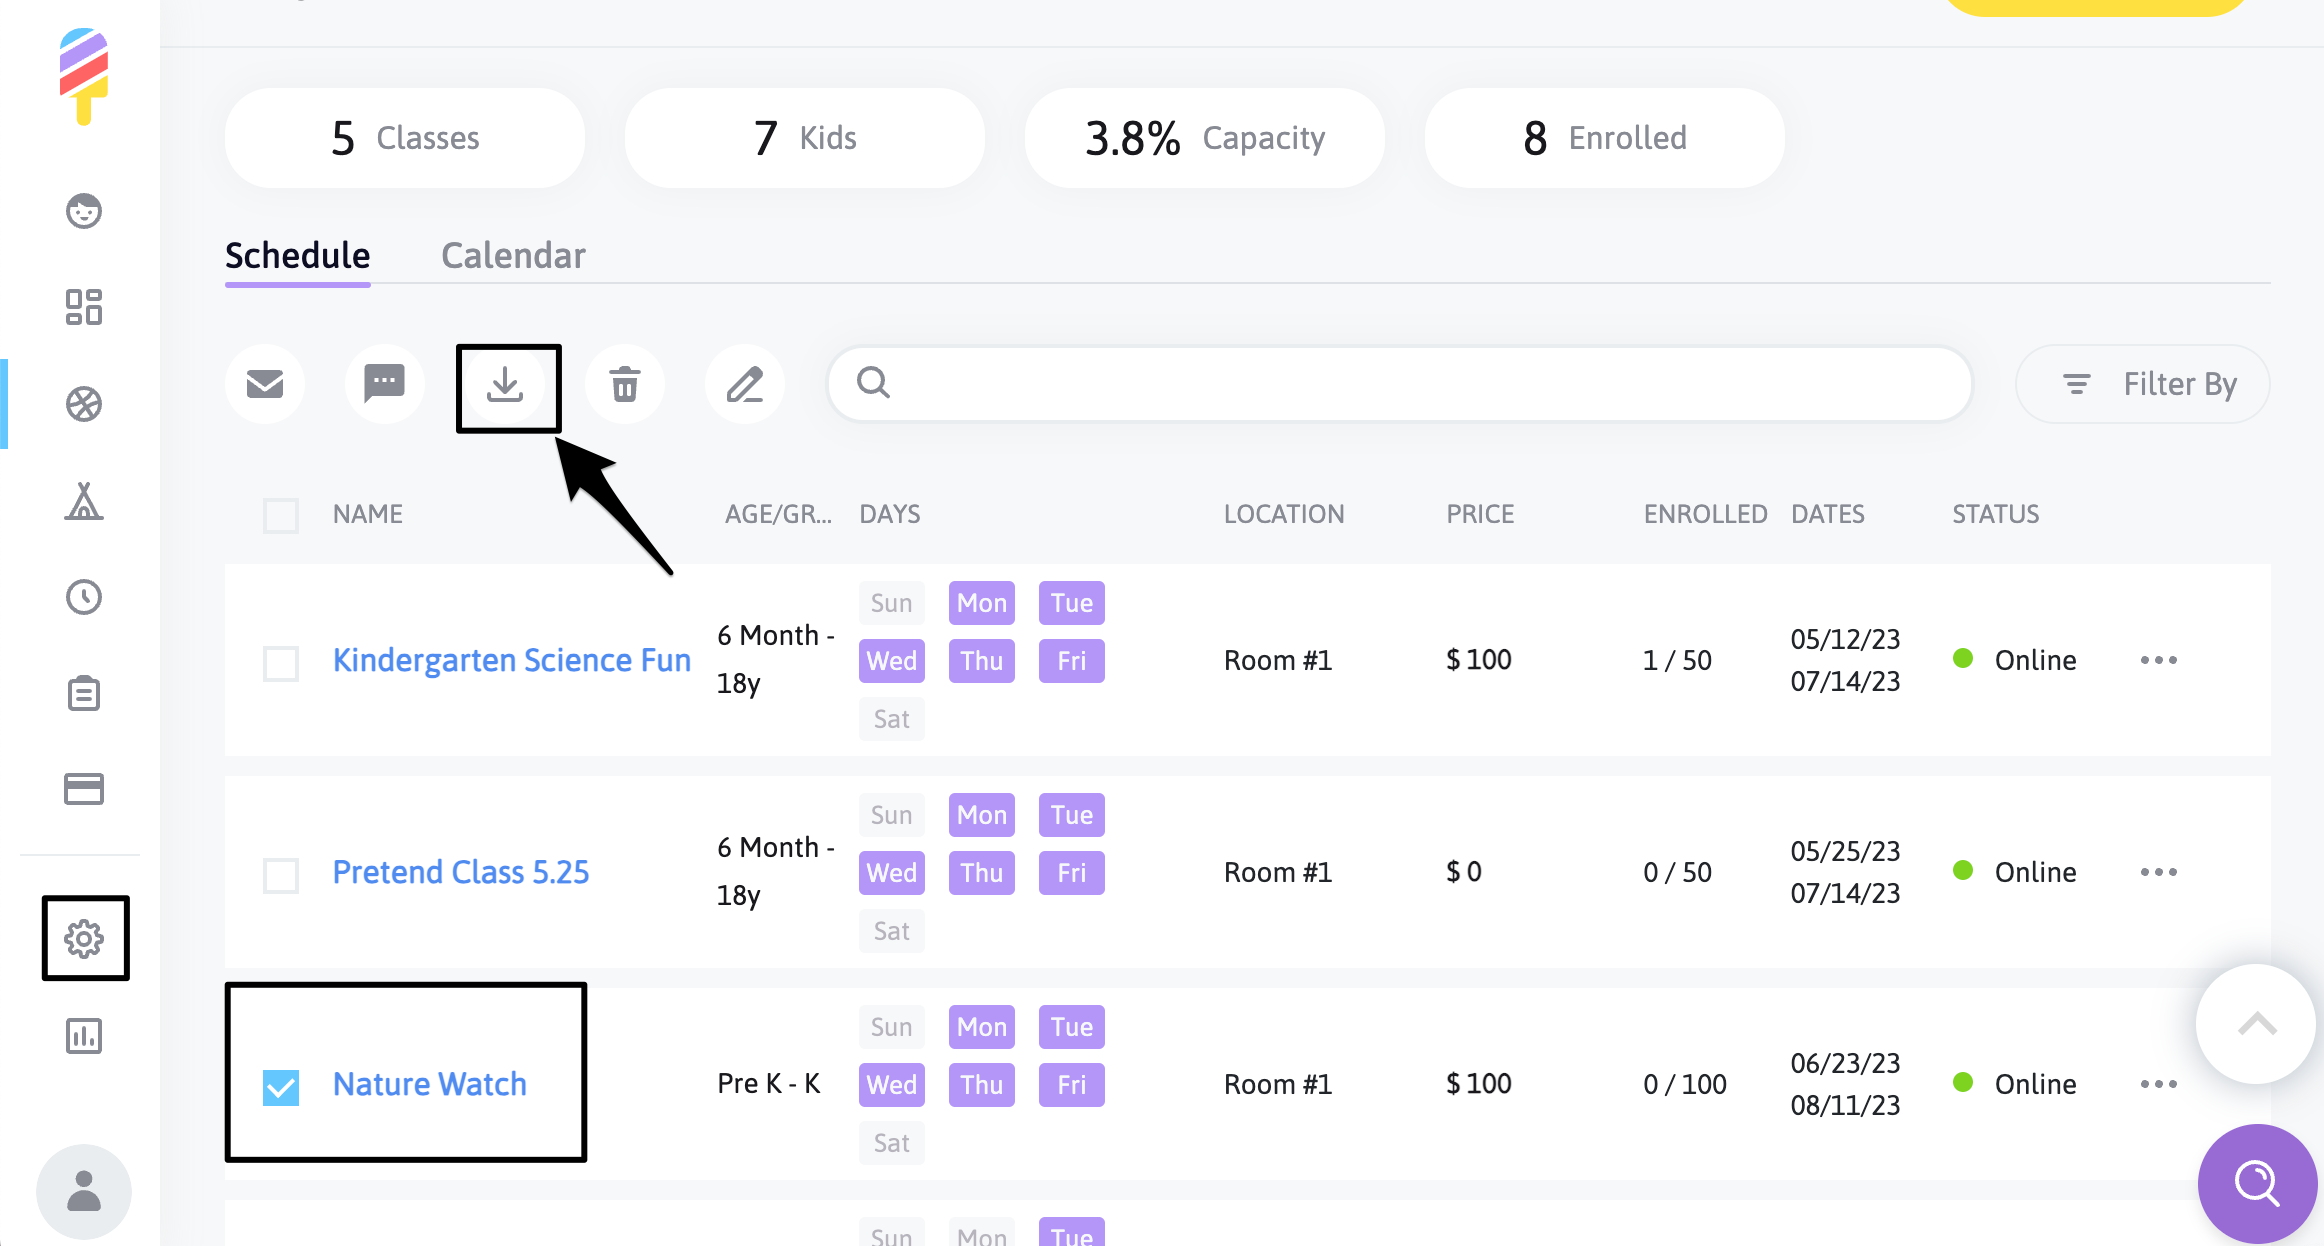Open the email composer from the toolbar
2324x1246 pixels.
[x=264, y=384]
